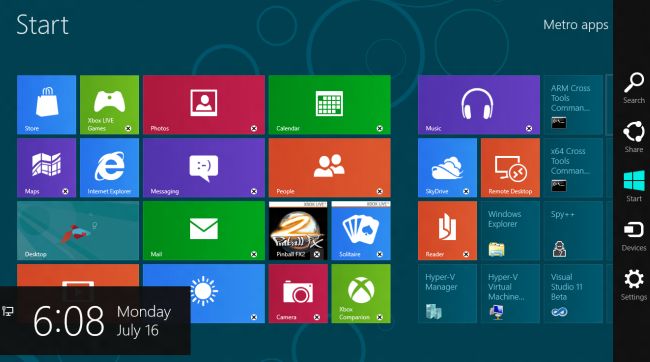Open the ARM Cross Tools Command tile
650x362 pixels.
[573, 104]
